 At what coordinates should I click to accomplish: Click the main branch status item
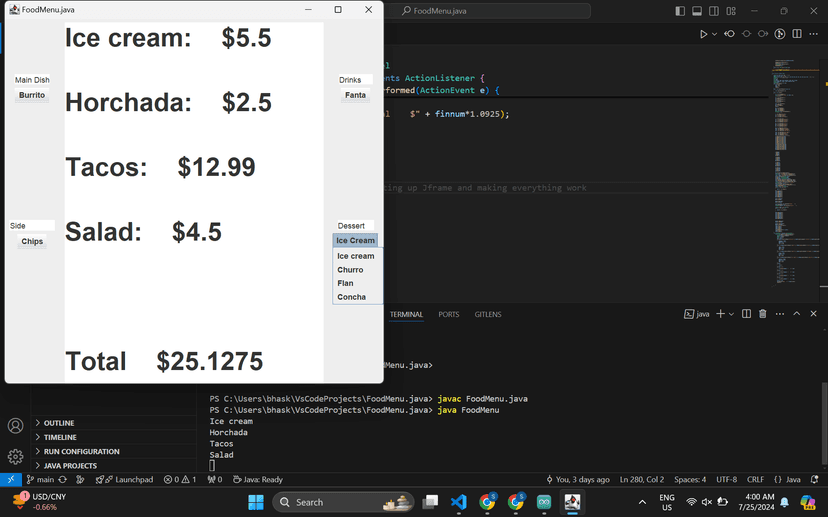(40, 480)
